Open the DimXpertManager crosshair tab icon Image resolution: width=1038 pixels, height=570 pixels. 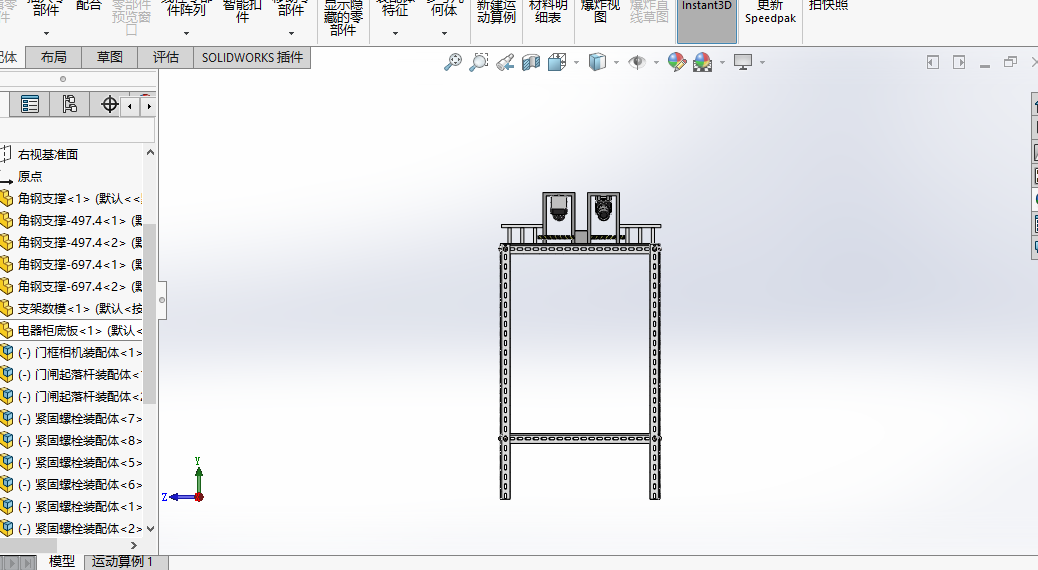109,105
